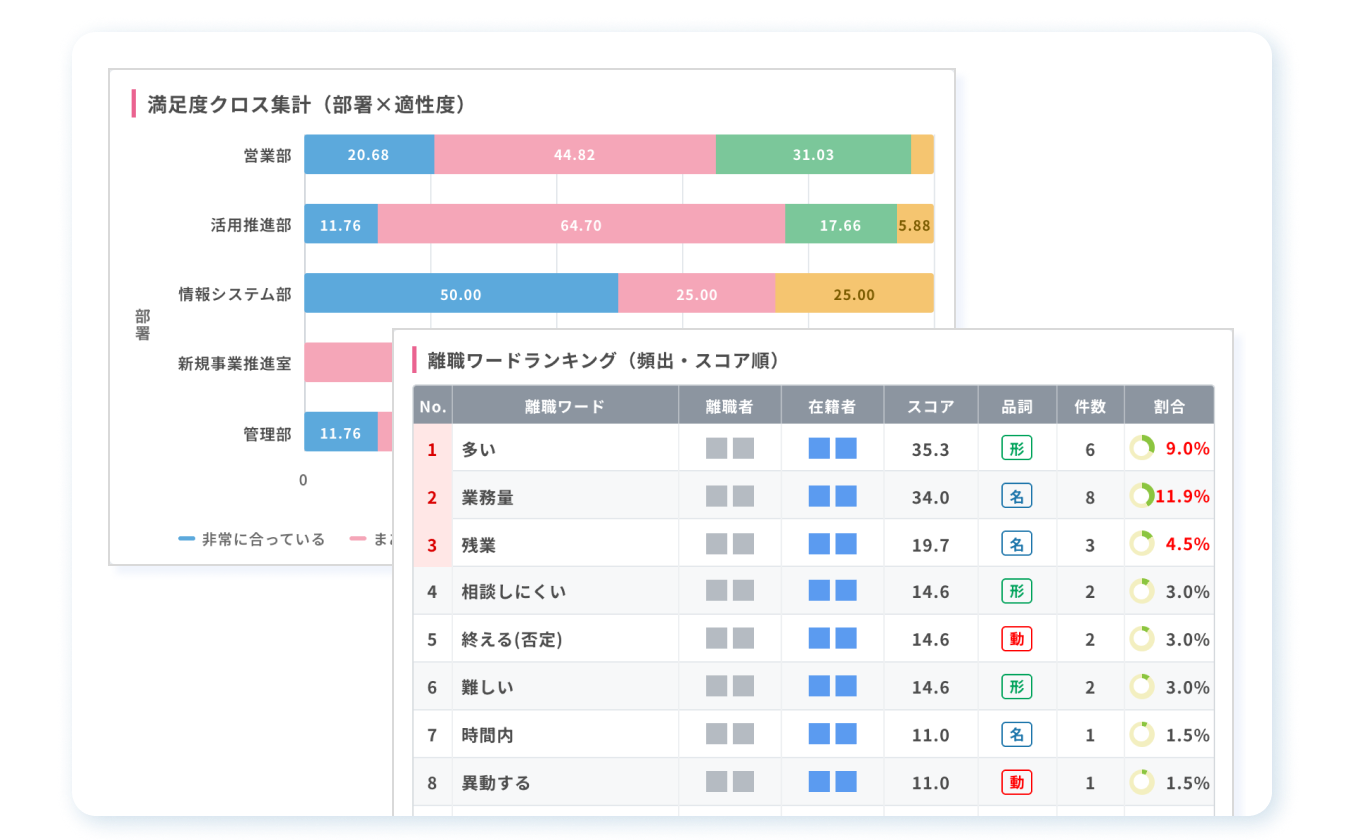Screen dimensions: 1360x840
Task: Click the gray 離職者 squares in the 残業 row
Action: (x=730, y=544)
